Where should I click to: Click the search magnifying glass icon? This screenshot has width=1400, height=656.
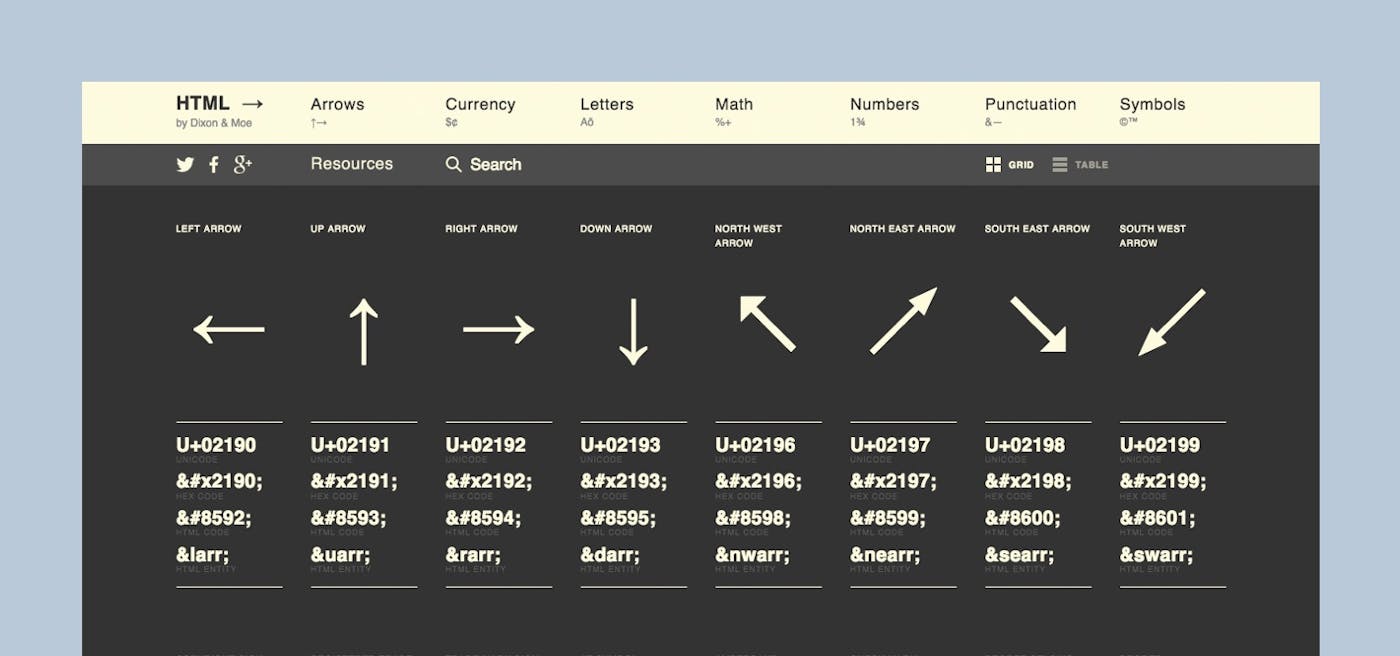453,164
